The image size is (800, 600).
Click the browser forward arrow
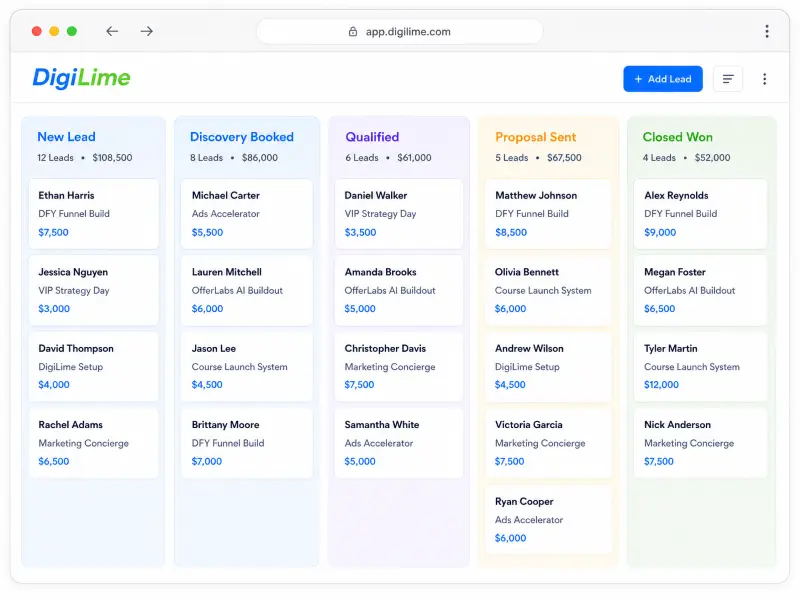147,31
